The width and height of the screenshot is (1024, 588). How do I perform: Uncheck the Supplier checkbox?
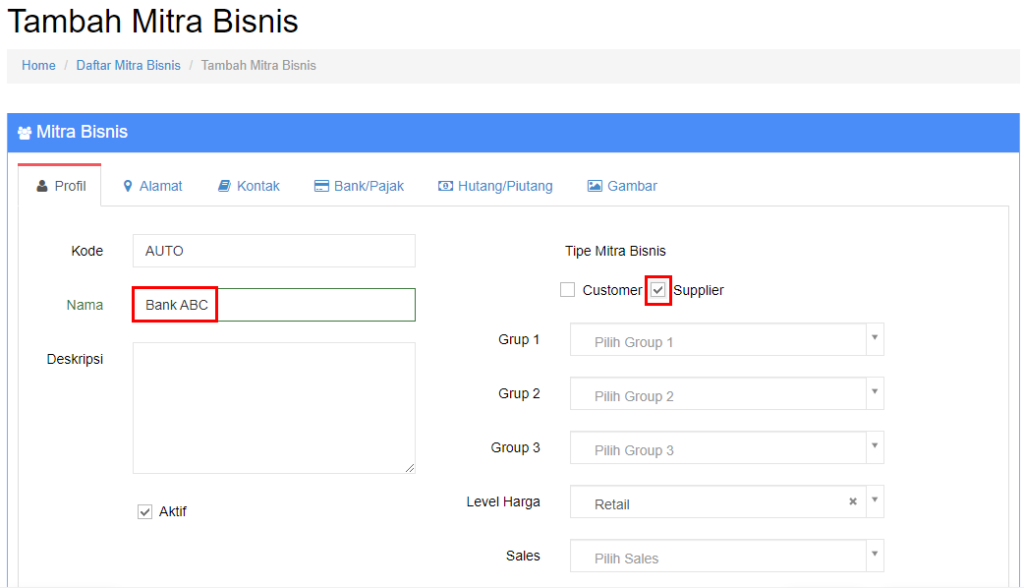(x=660, y=289)
